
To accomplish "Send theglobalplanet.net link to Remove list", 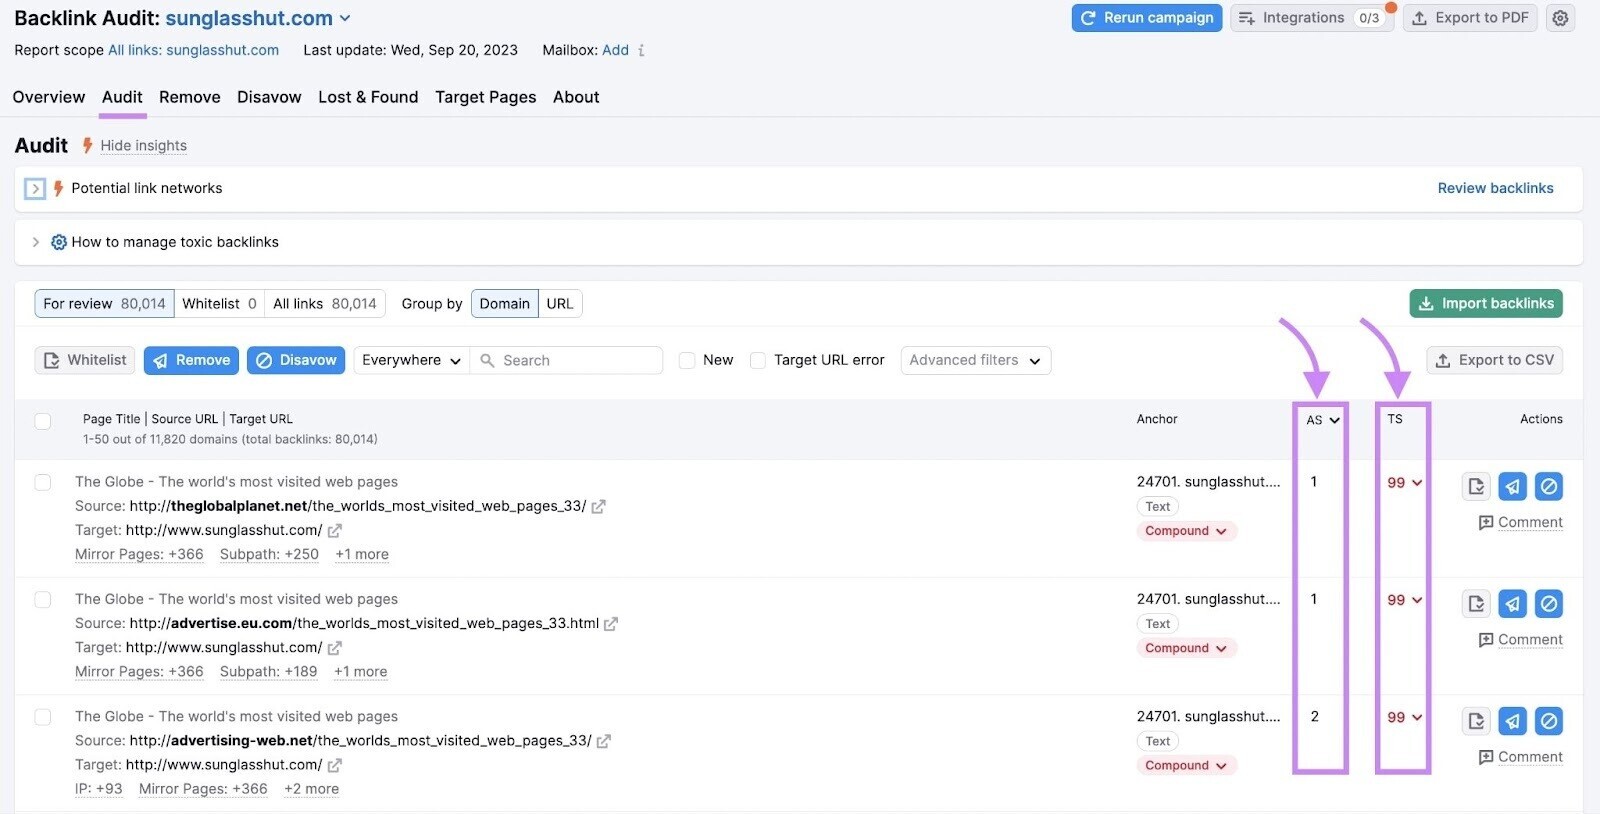I will pos(1512,487).
